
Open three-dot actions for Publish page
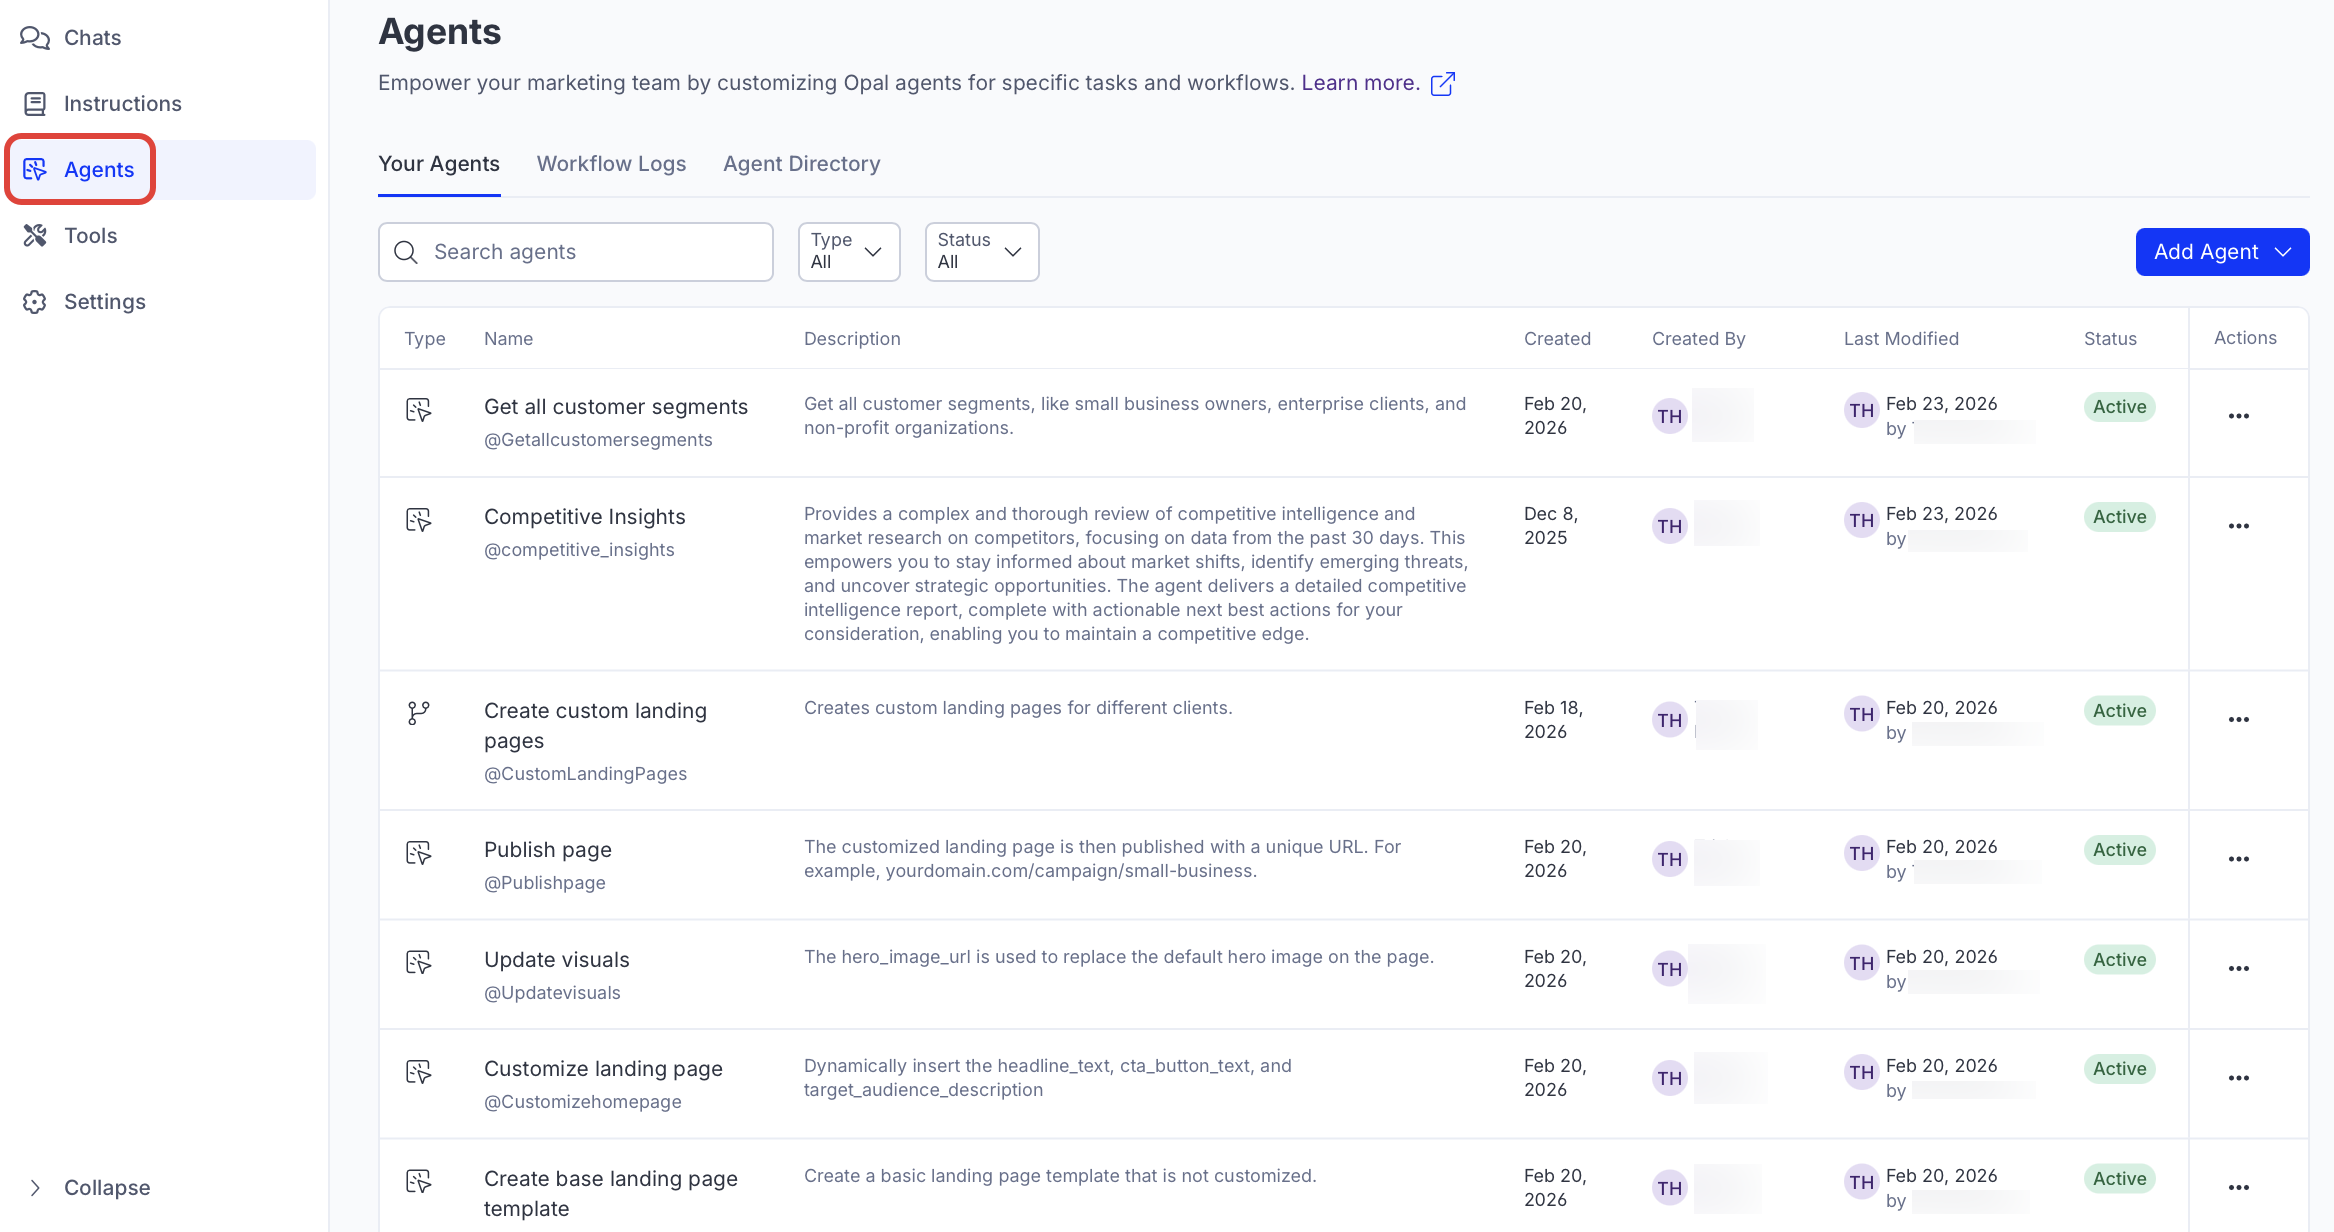pos(2238,859)
